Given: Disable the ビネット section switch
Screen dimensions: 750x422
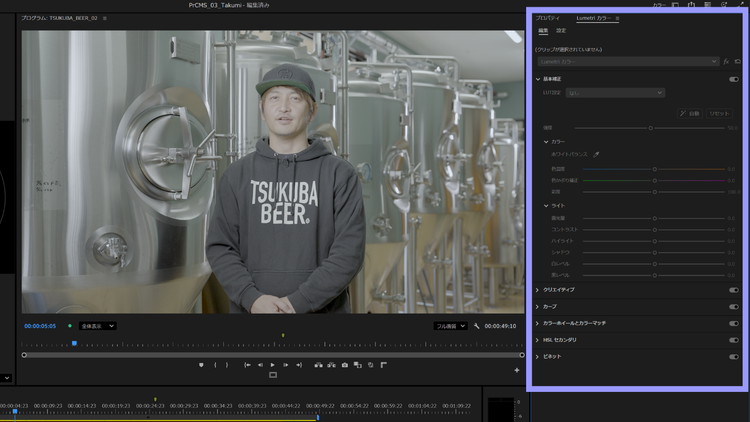Looking at the screenshot, I should 734,356.
